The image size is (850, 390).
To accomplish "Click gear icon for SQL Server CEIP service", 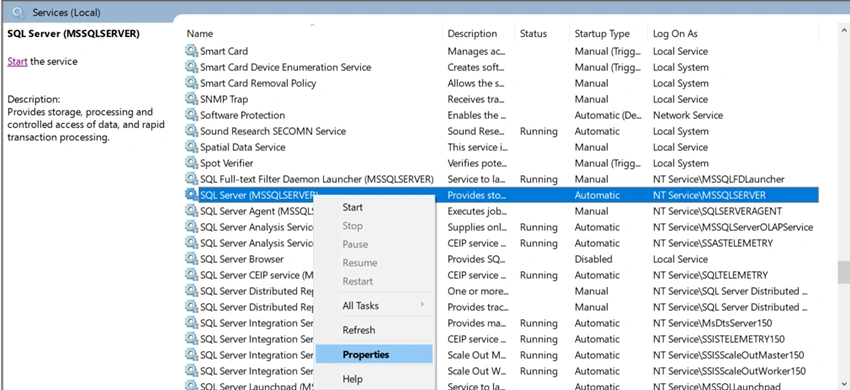I will pyautogui.click(x=191, y=275).
